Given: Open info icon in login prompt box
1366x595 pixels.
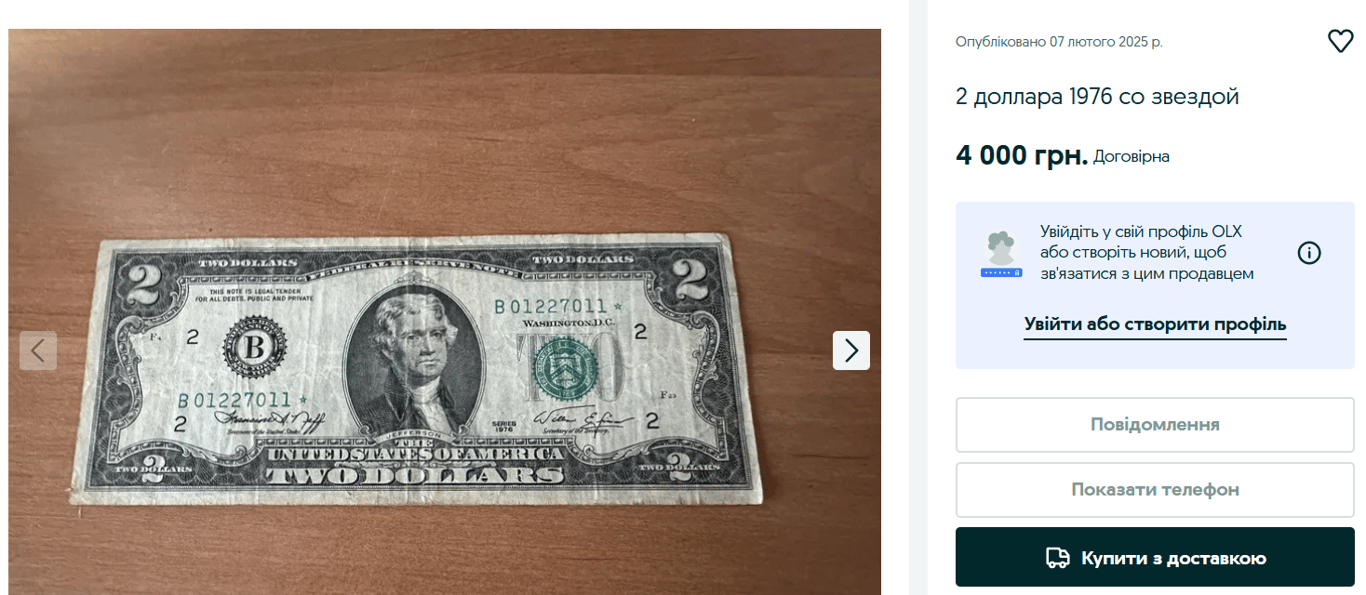Looking at the screenshot, I should (x=1309, y=253).
